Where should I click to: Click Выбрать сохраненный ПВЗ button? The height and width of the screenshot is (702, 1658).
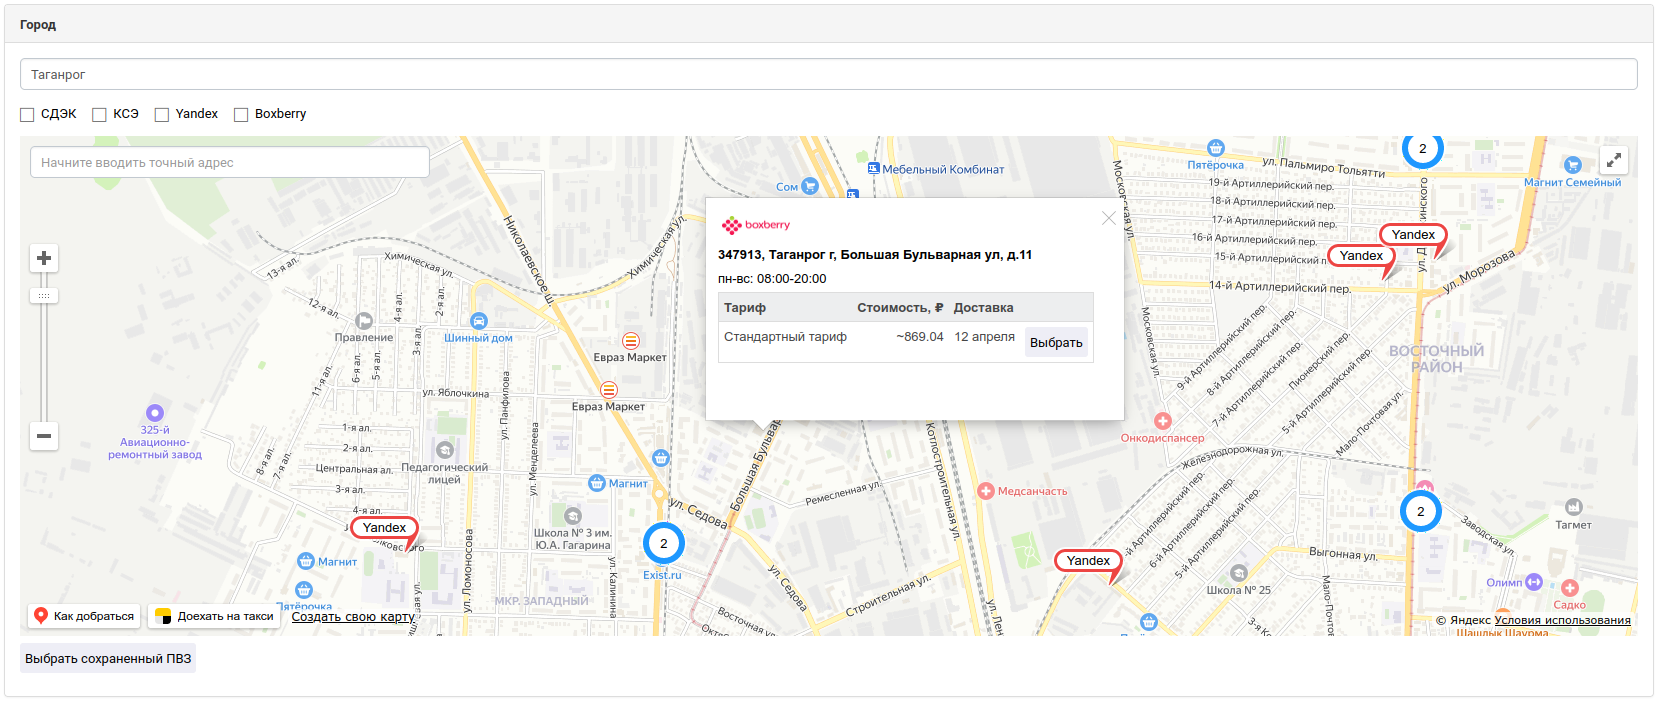click(108, 658)
